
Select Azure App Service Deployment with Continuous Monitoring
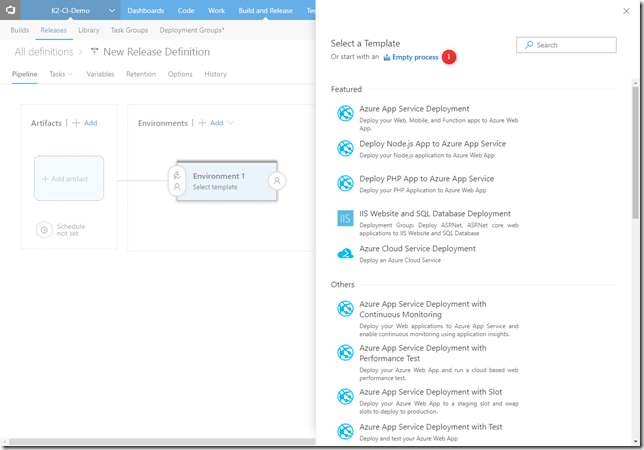point(423,309)
